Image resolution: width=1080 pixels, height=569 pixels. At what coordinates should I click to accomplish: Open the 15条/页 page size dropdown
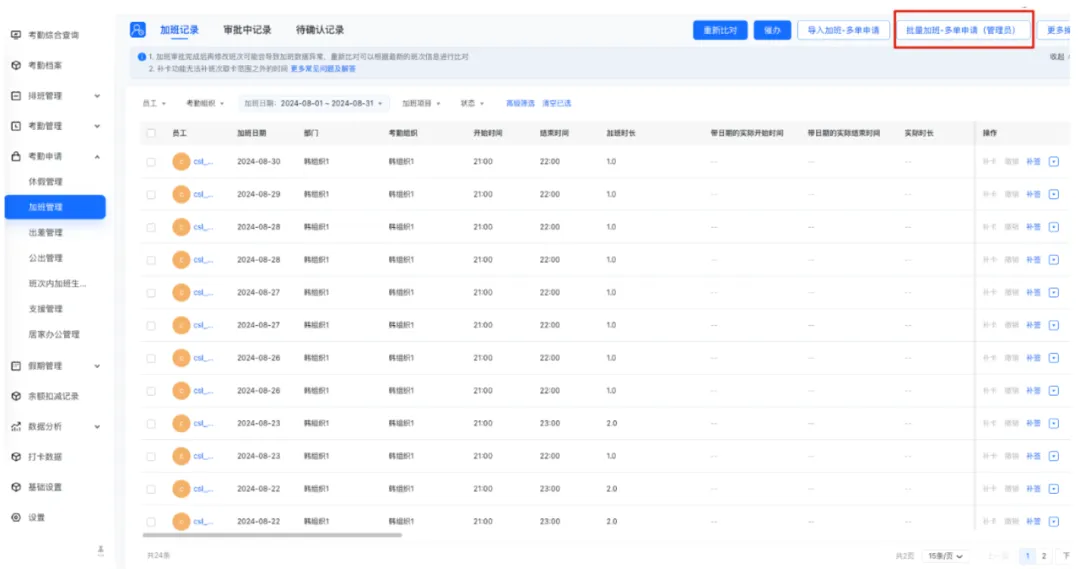click(945, 556)
